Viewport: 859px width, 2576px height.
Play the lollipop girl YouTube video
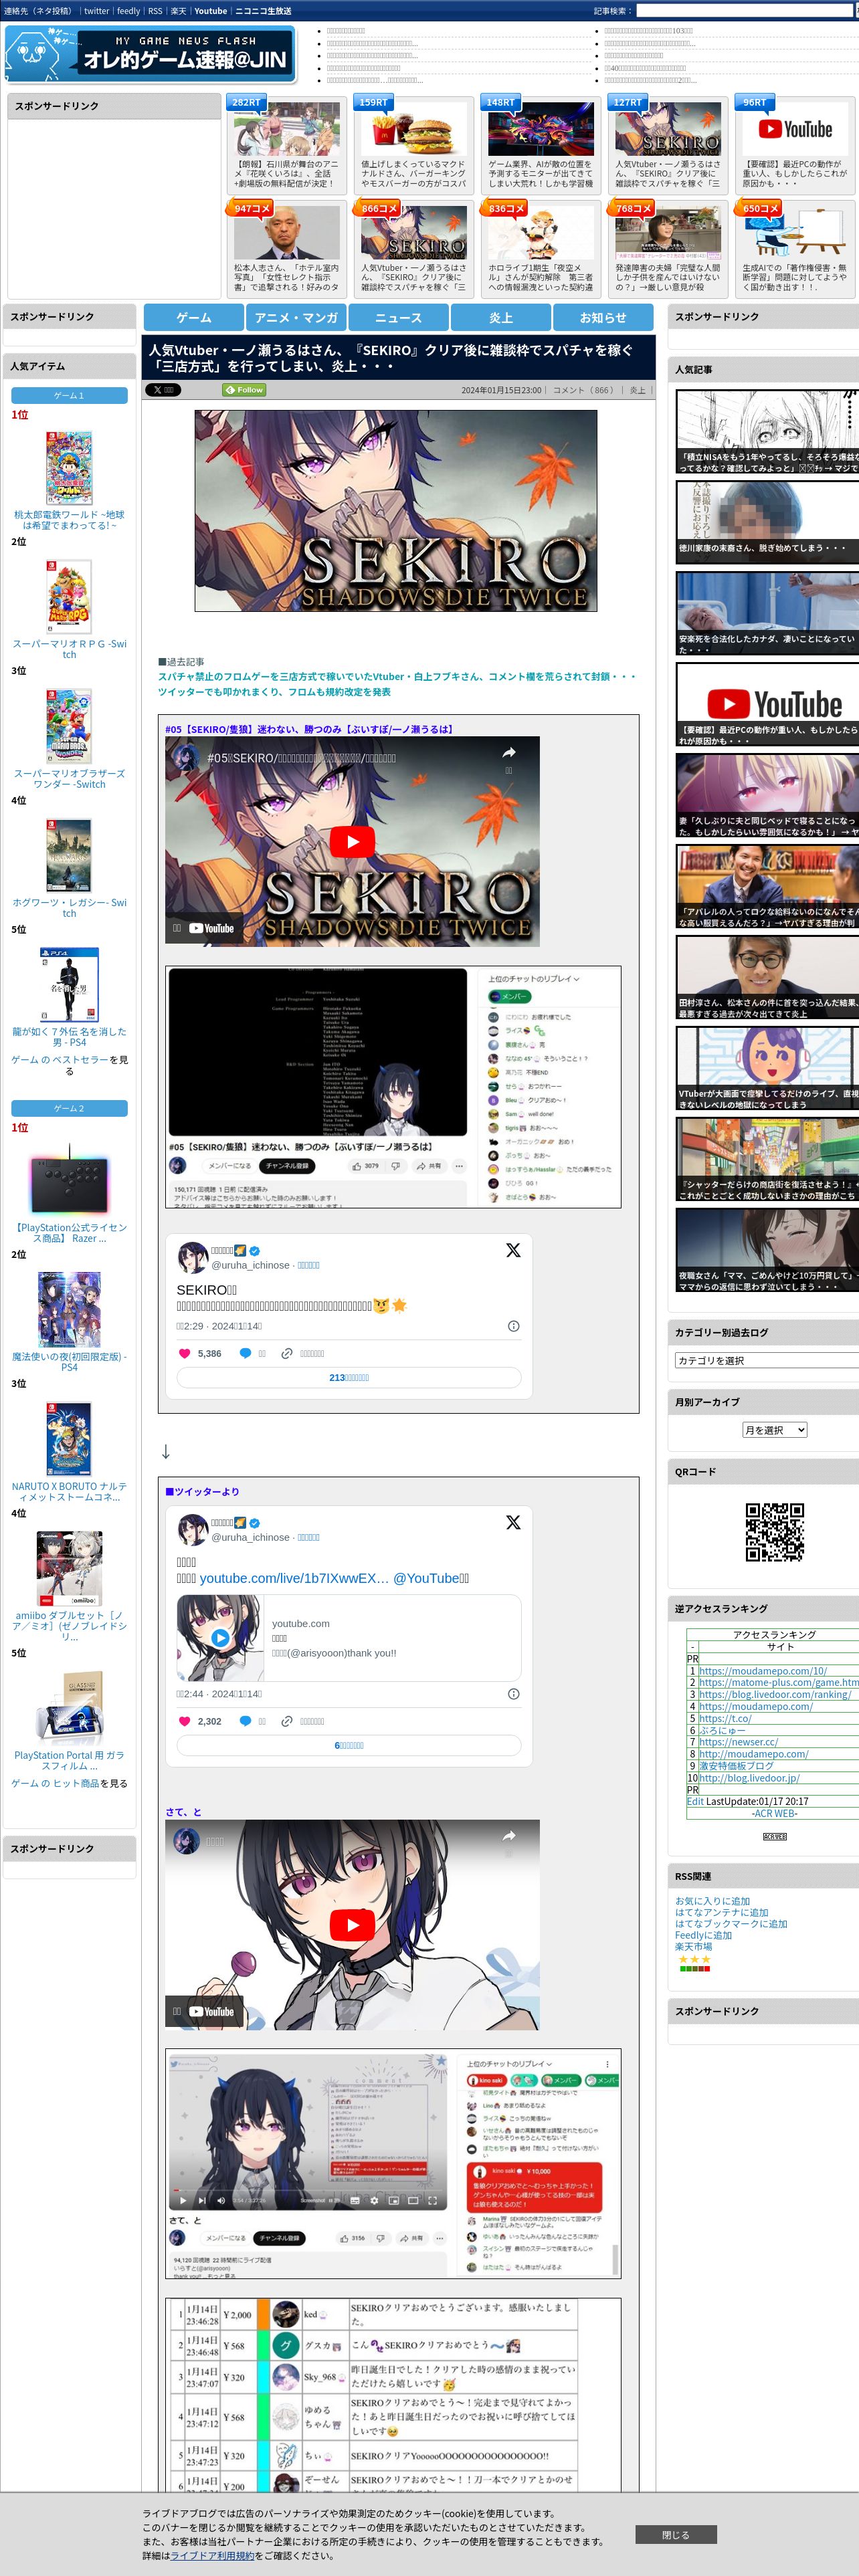tap(352, 1924)
